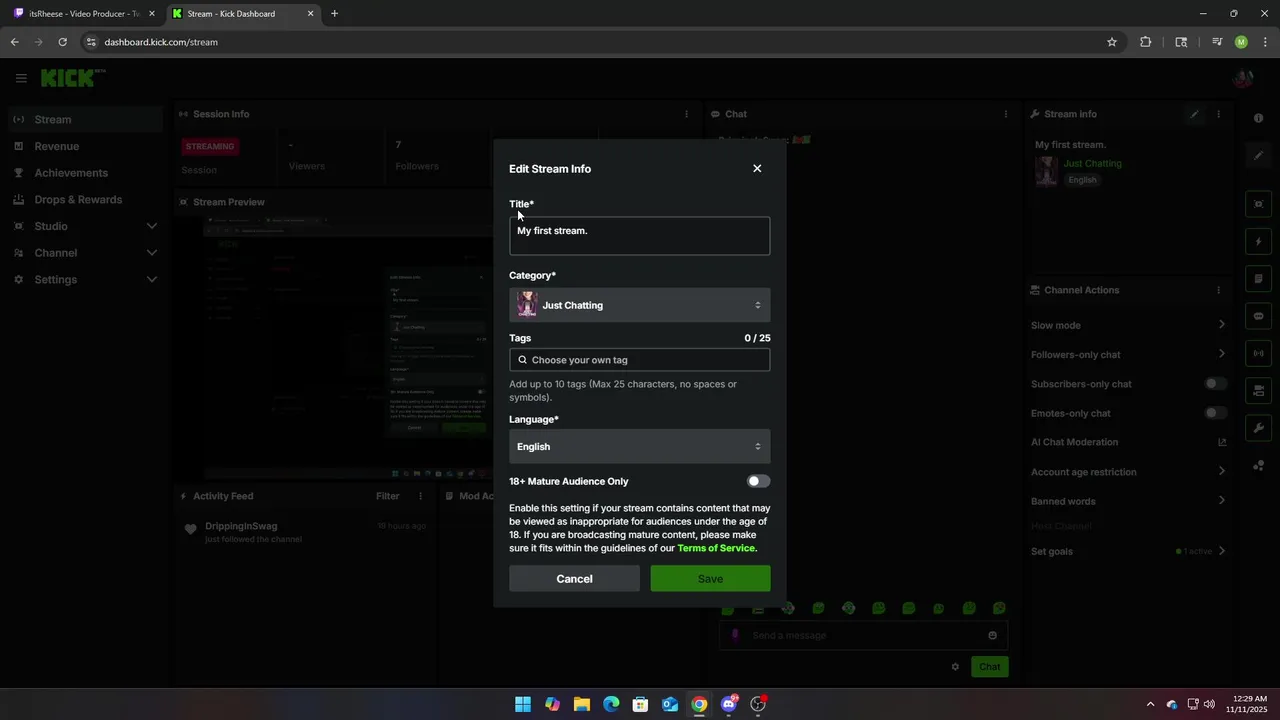Click the hamburger menu icon
This screenshot has width=1280, height=720.
21,78
